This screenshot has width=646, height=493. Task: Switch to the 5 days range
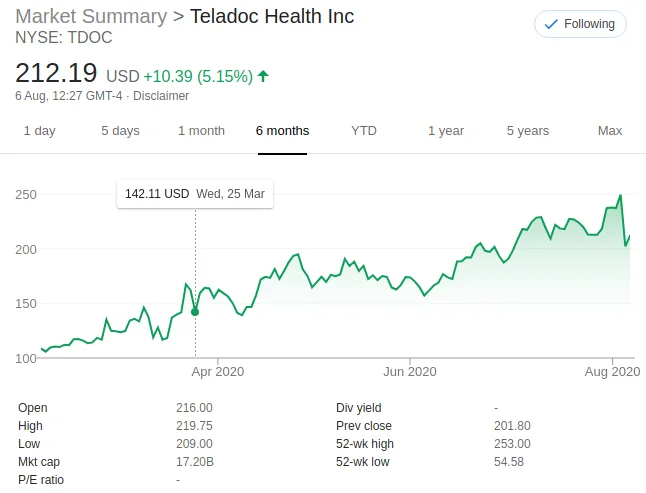[120, 131]
